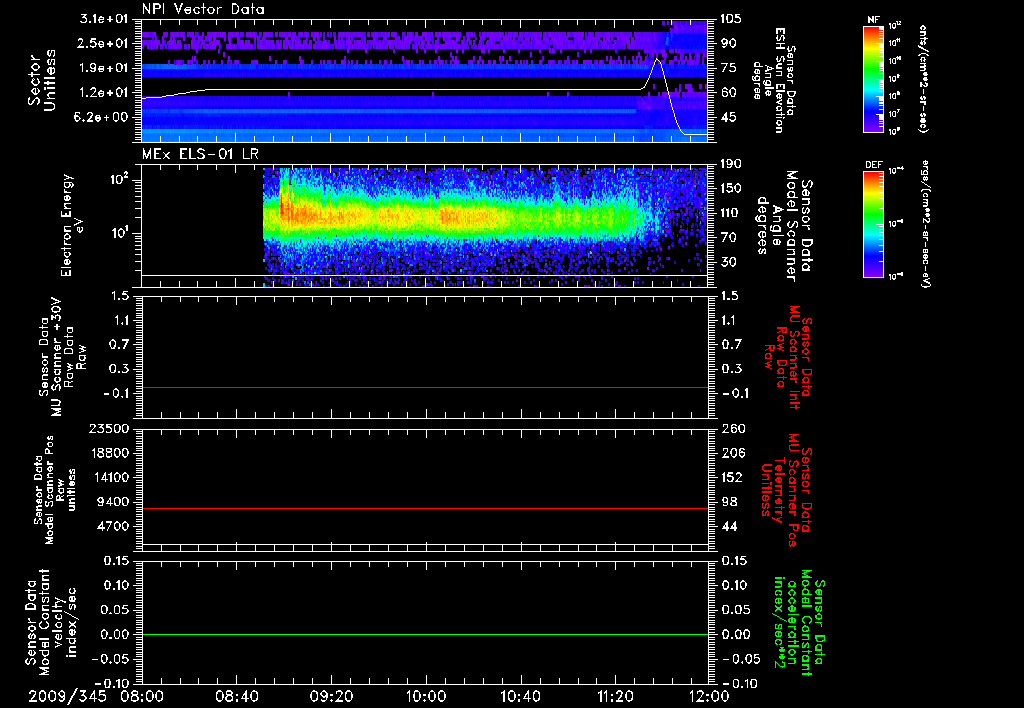Click the 98 telemetry position tick

click(729, 502)
